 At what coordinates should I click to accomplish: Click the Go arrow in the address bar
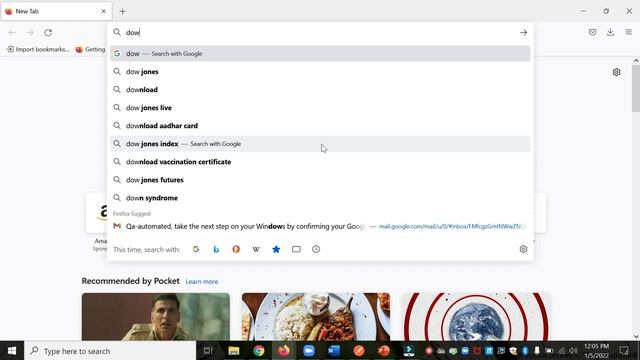523,33
